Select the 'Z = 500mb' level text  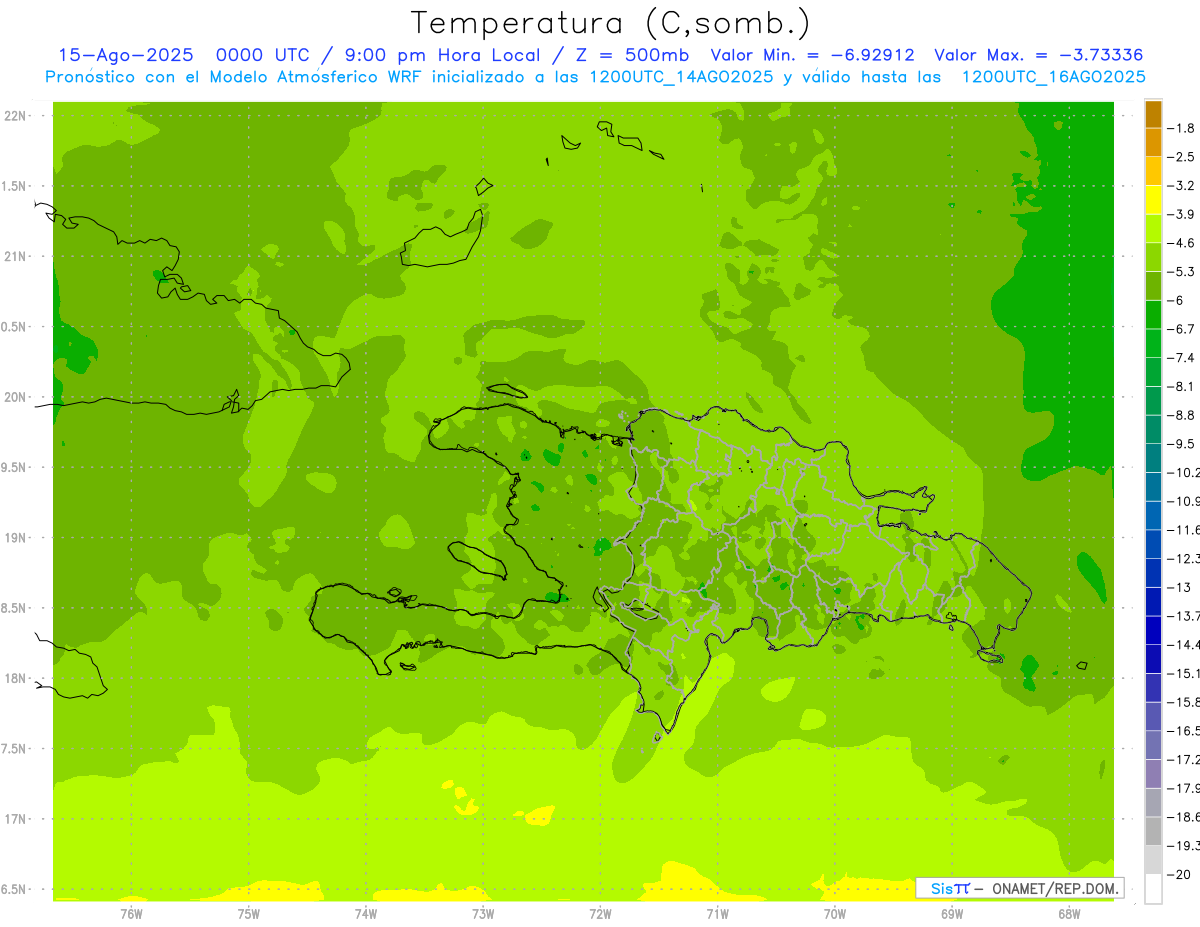[x=632, y=55]
